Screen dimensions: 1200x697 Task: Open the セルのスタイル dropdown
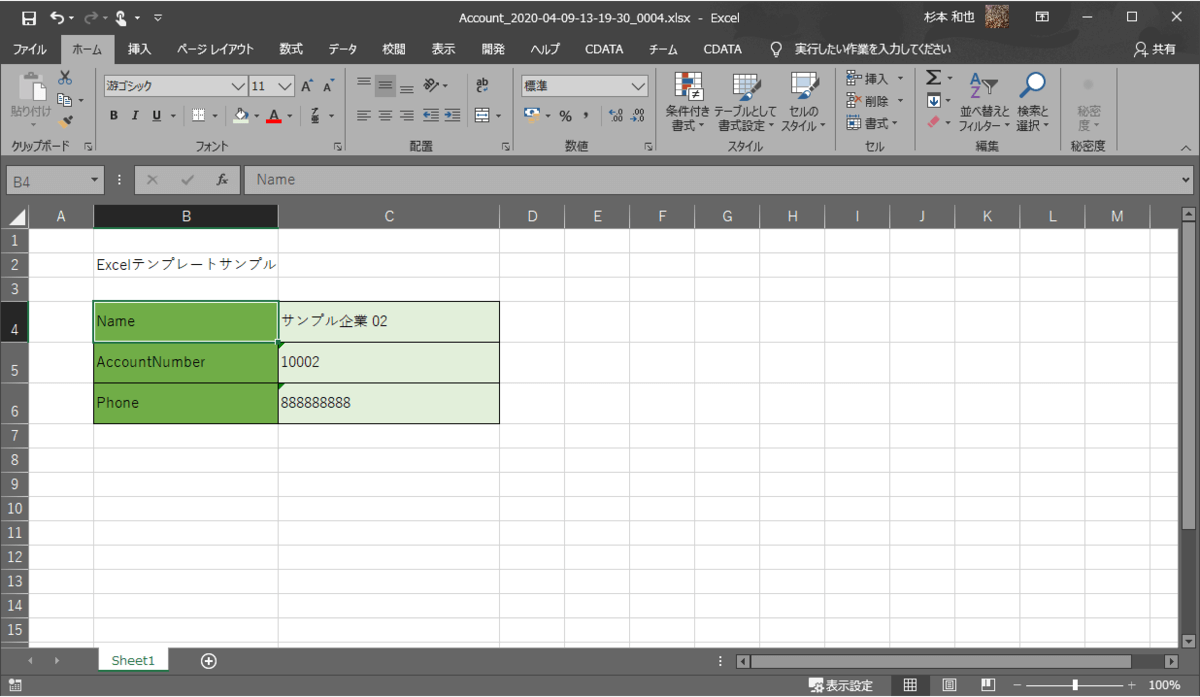(x=803, y=102)
